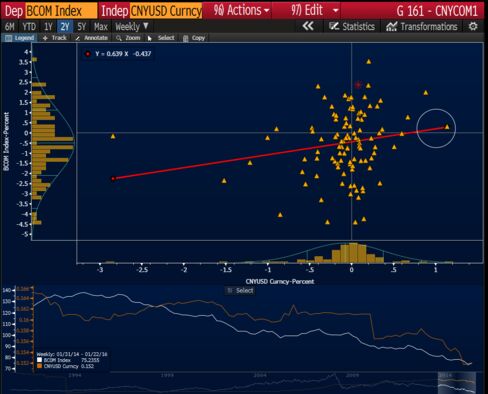Screen dimensions: 488x394
Task: Click the CNYUSD Curncy-Percent axis label
Action: click(280, 282)
